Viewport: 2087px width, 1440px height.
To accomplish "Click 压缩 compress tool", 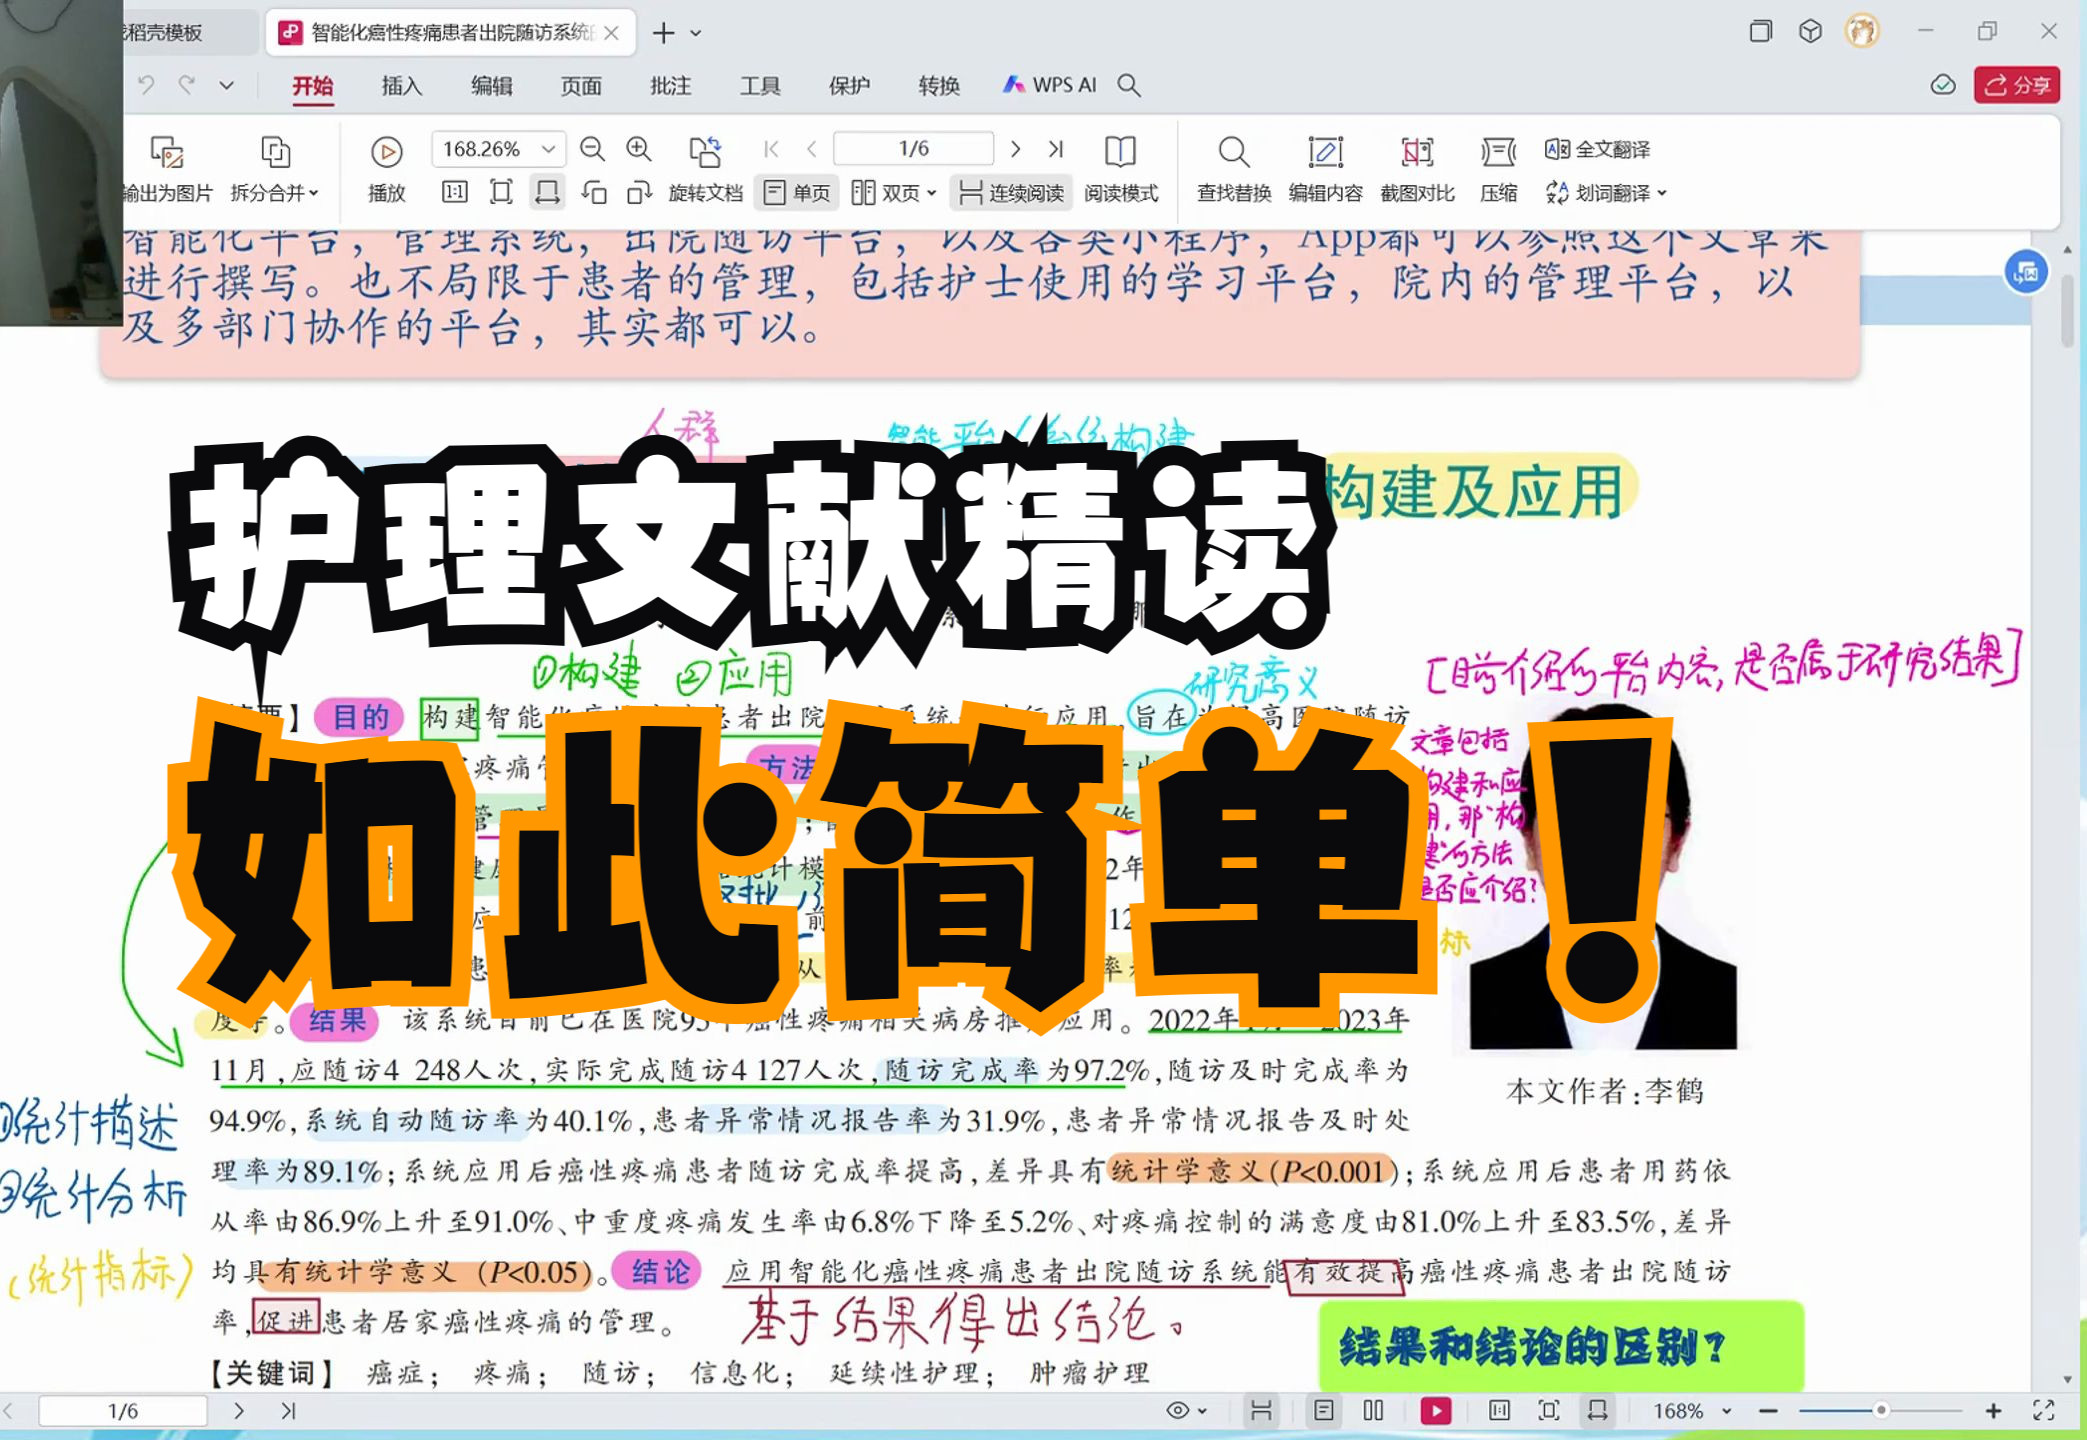I will pyautogui.click(x=1498, y=169).
